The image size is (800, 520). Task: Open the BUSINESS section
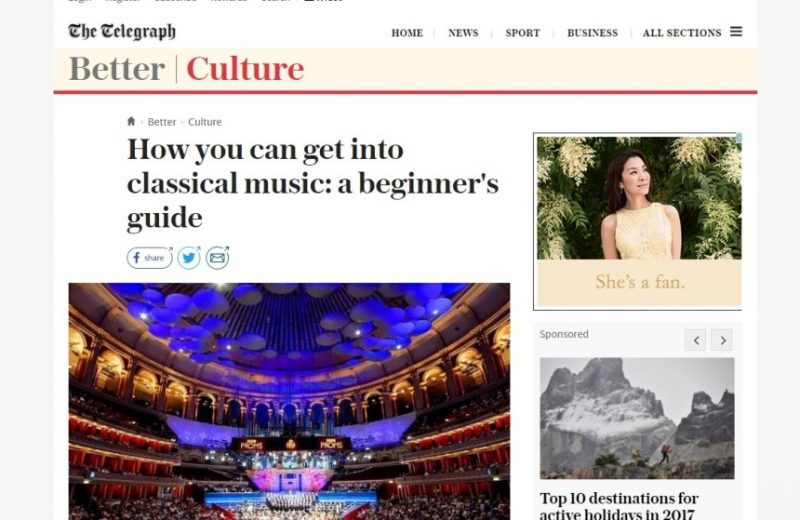[592, 33]
